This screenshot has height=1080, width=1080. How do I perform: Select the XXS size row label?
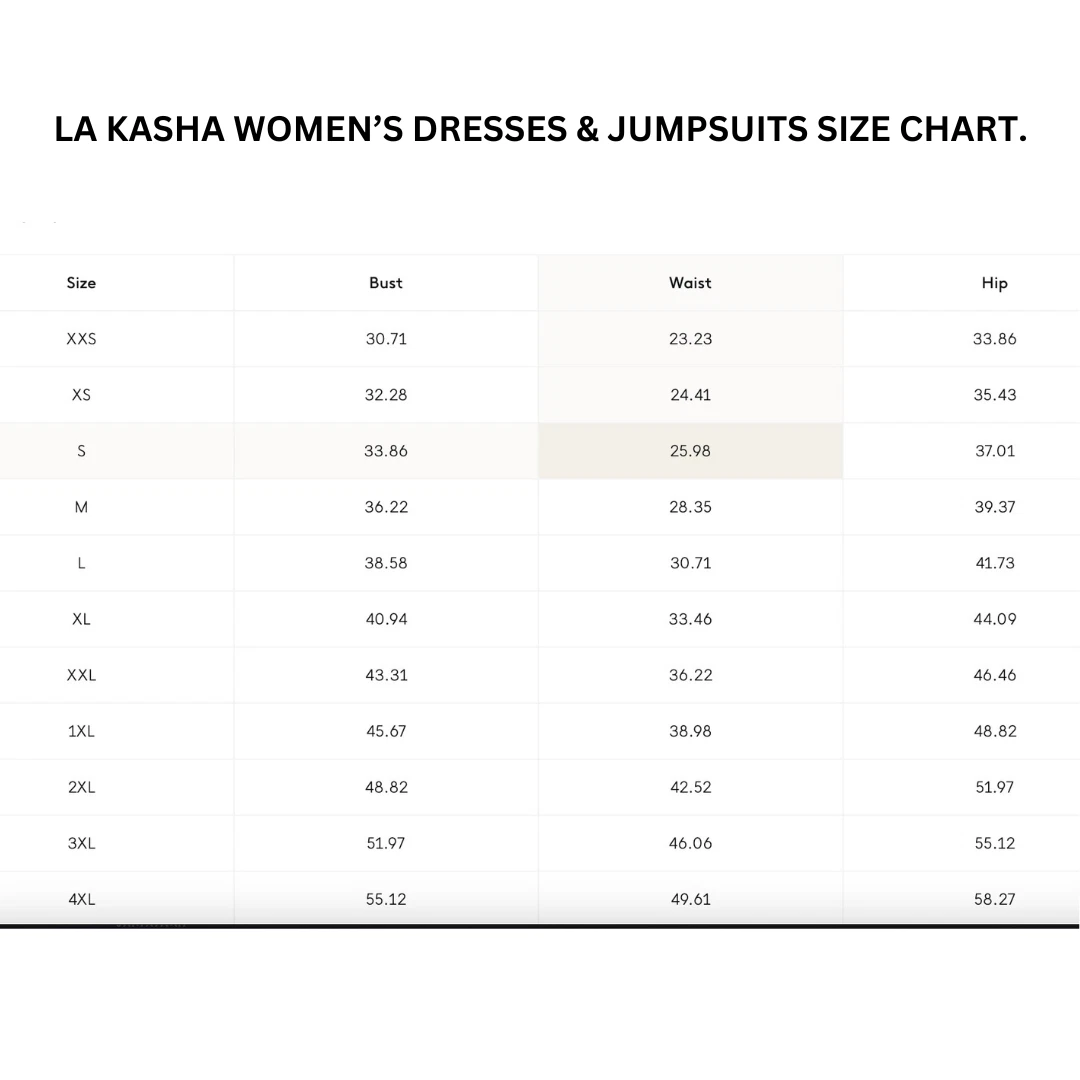(81, 339)
